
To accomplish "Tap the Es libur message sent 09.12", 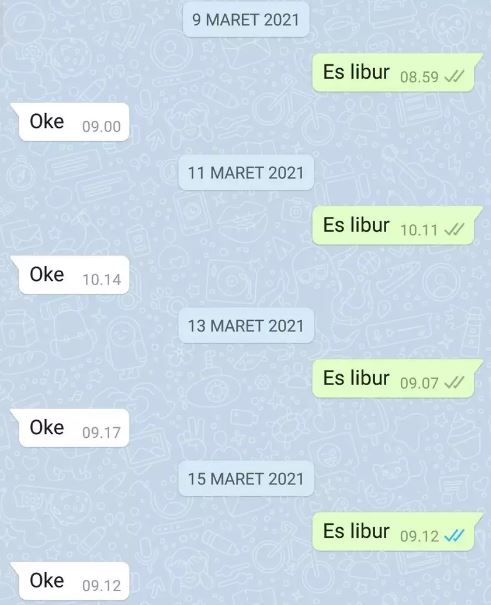I will [397, 531].
